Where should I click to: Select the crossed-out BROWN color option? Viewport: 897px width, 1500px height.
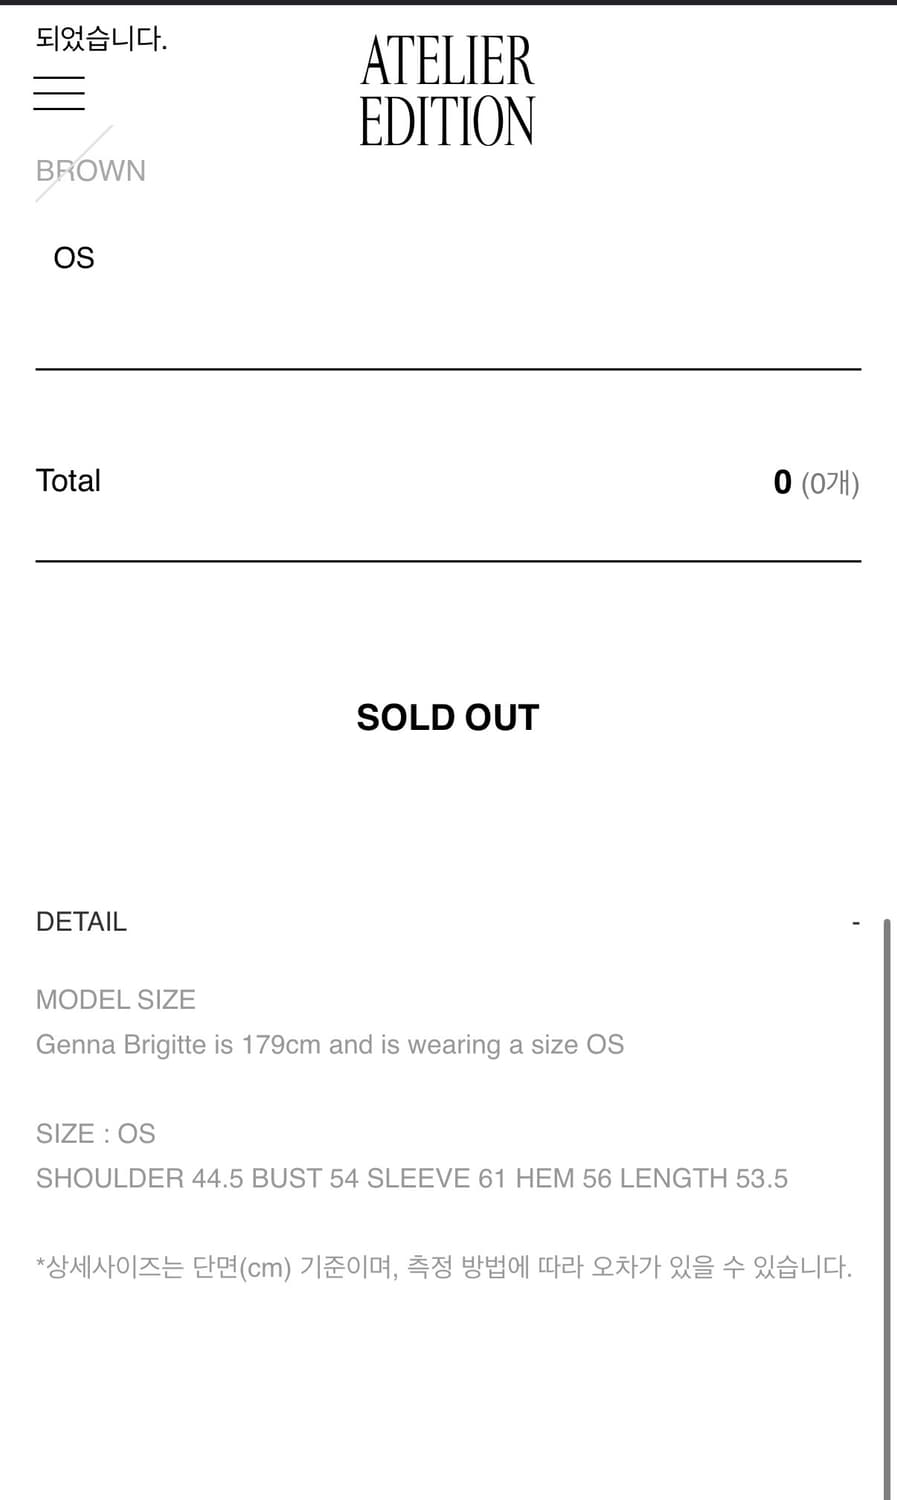point(90,171)
